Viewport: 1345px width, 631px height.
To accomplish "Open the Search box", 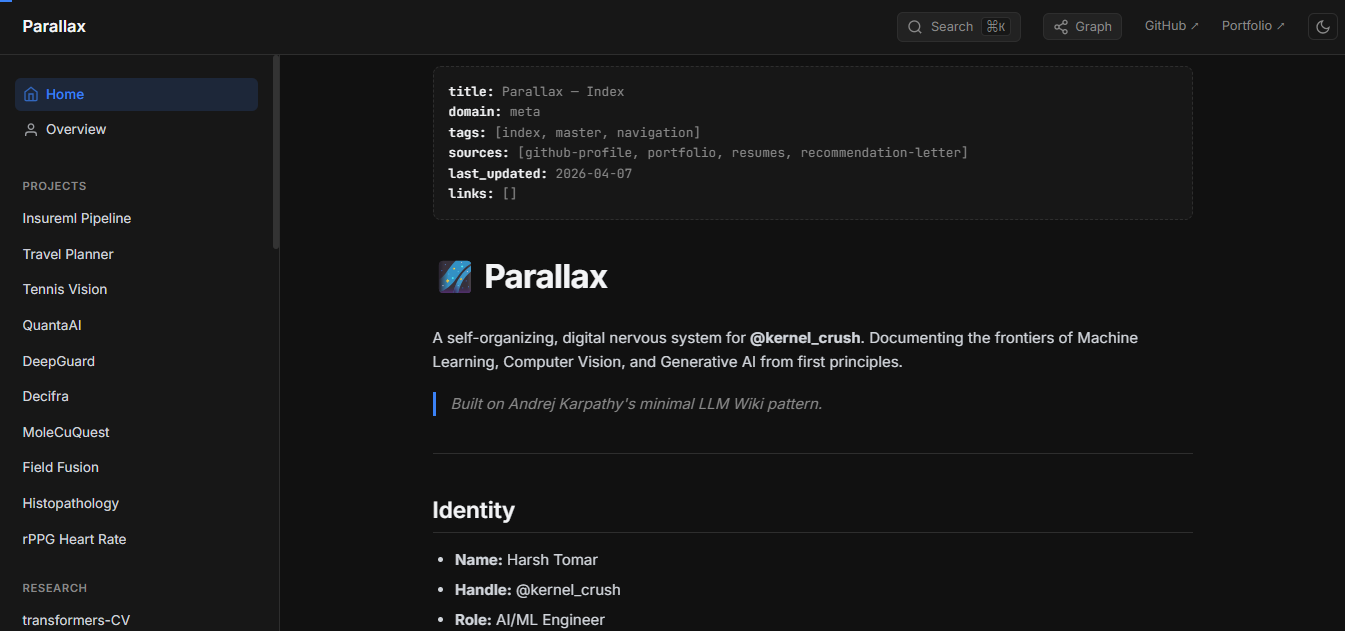I will [958, 27].
